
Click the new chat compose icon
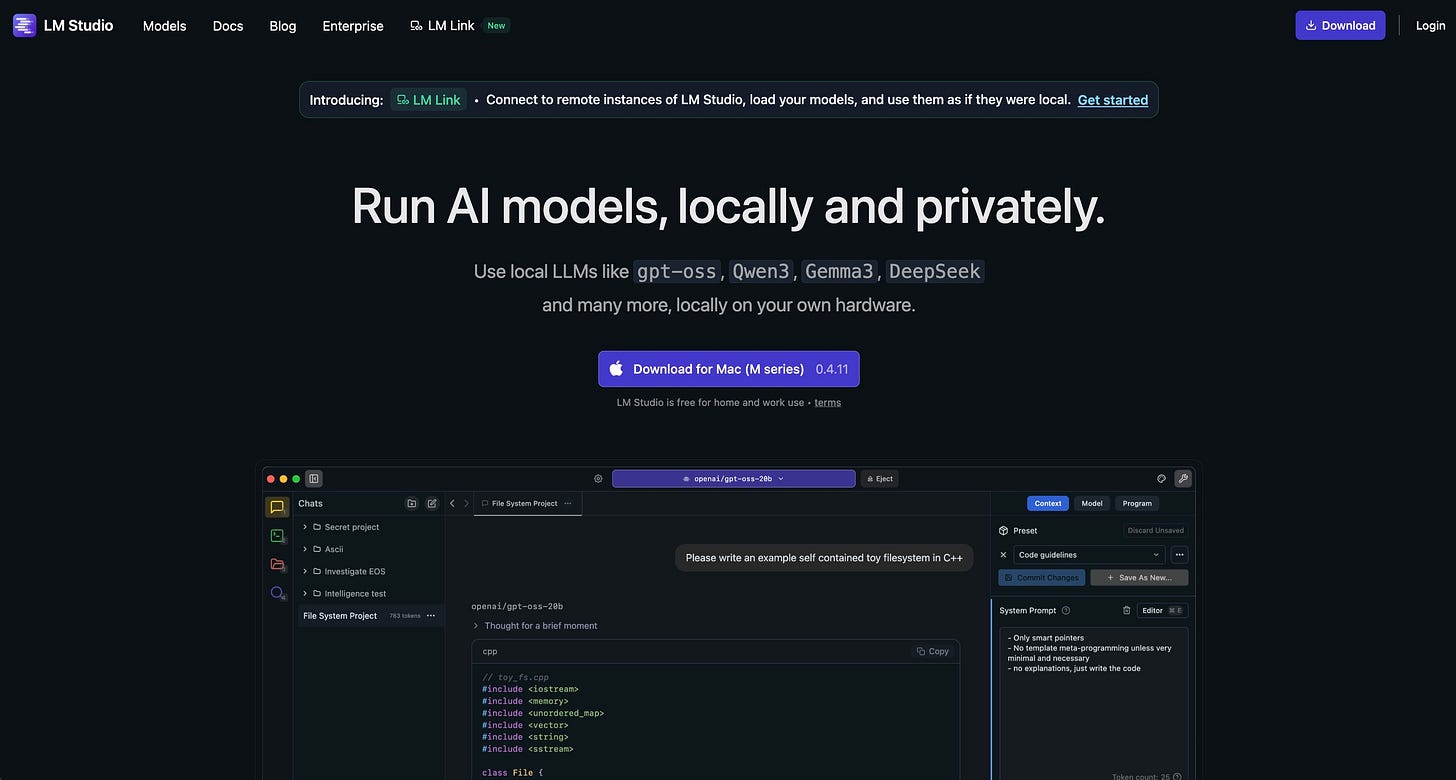[x=432, y=504]
